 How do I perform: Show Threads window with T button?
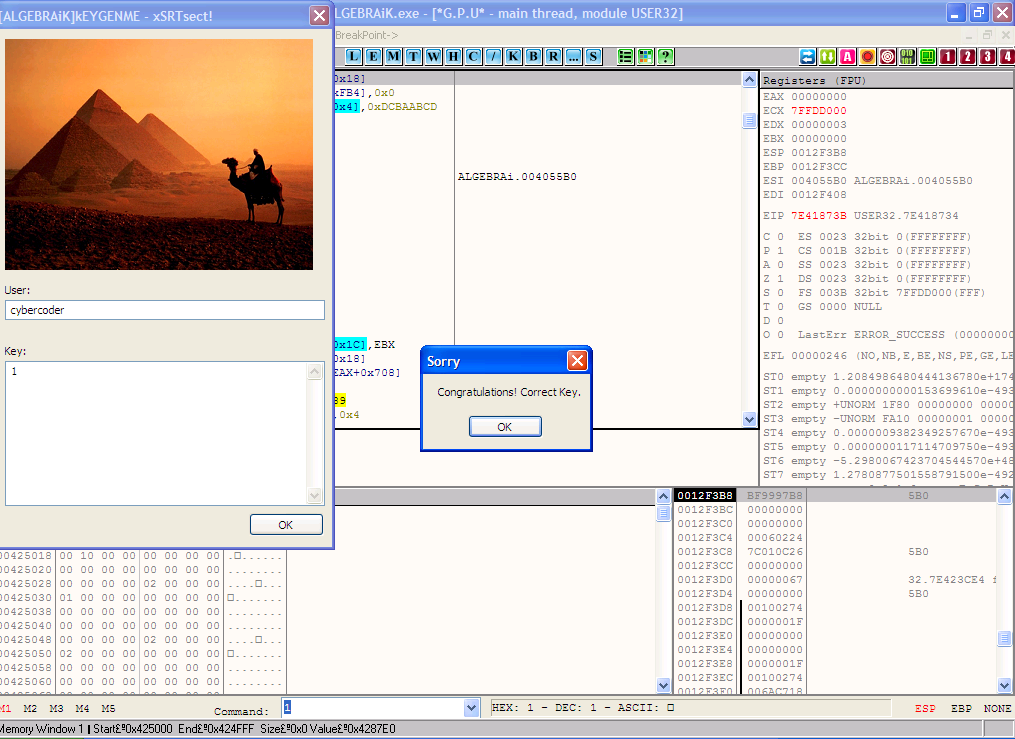tap(413, 56)
